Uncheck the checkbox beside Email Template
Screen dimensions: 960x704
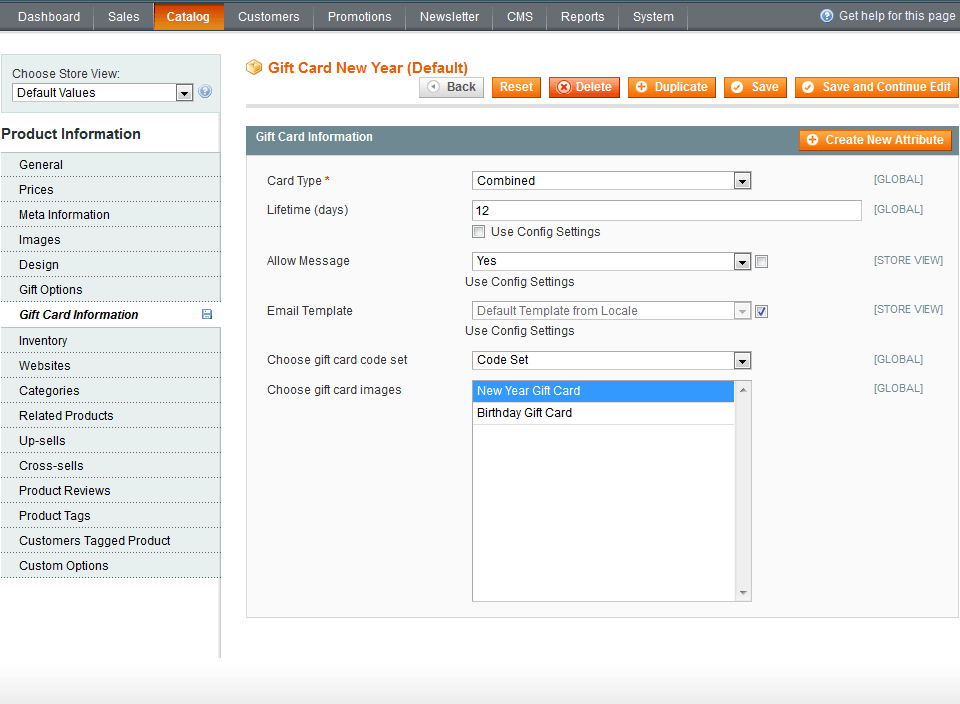pyautogui.click(x=761, y=310)
